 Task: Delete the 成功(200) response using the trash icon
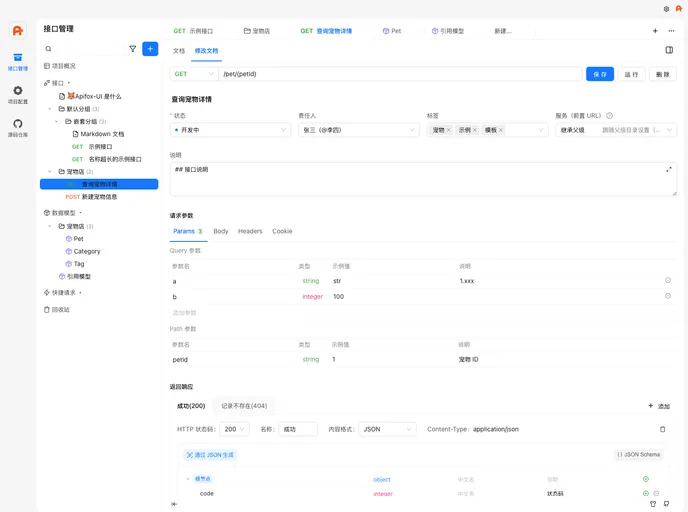click(663, 429)
